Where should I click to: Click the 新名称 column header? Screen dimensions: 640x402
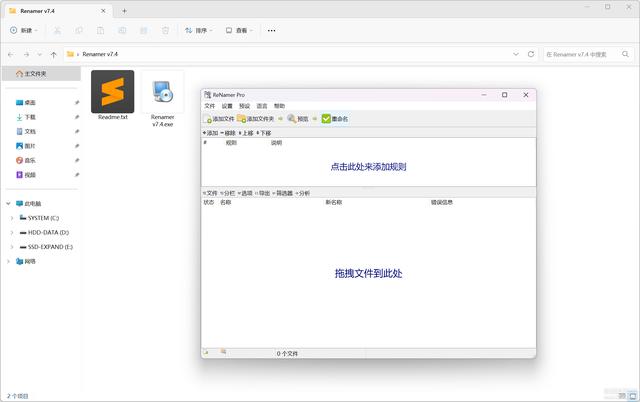pos(334,202)
